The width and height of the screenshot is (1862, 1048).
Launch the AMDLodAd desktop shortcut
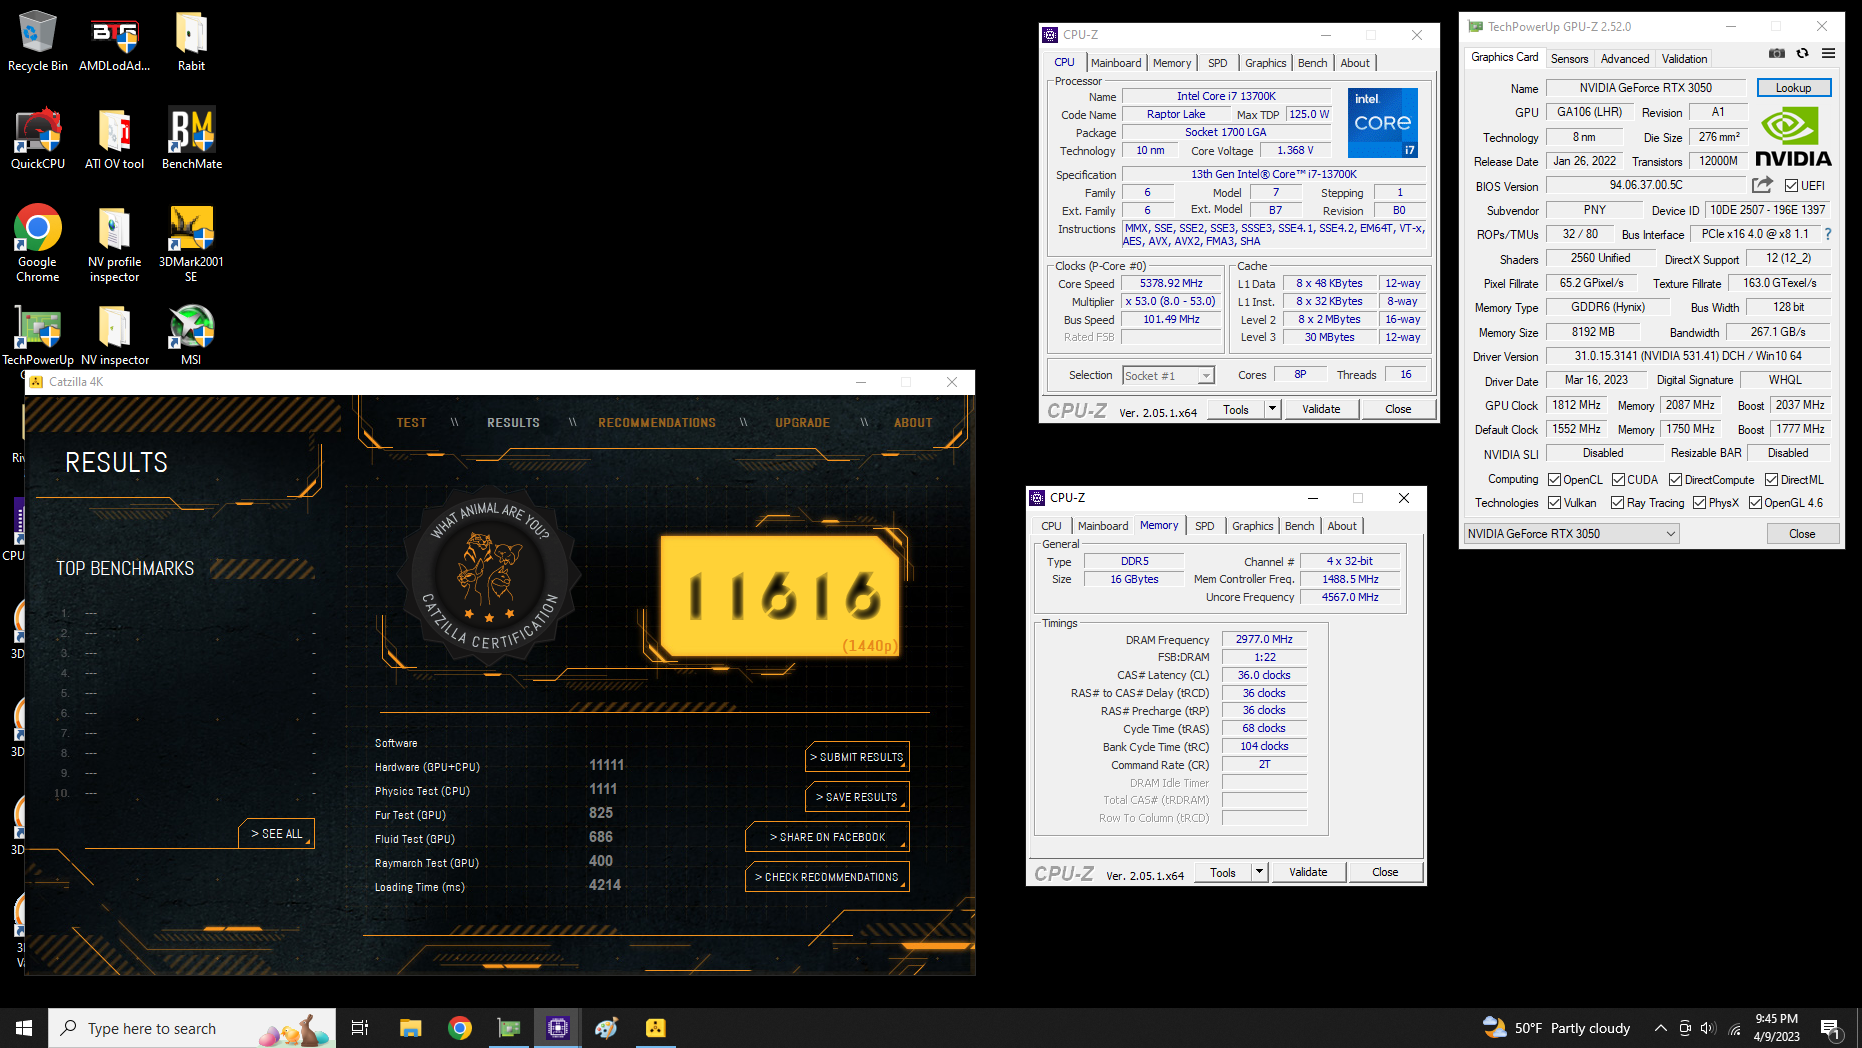(114, 42)
